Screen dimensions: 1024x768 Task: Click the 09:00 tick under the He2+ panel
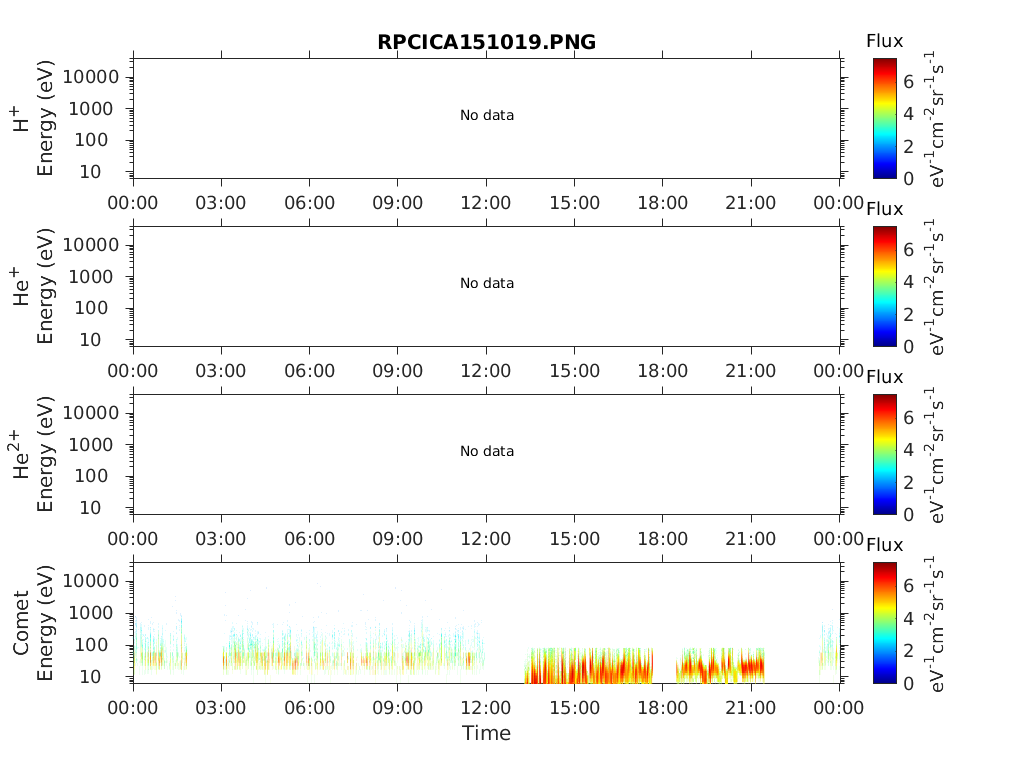(398, 539)
